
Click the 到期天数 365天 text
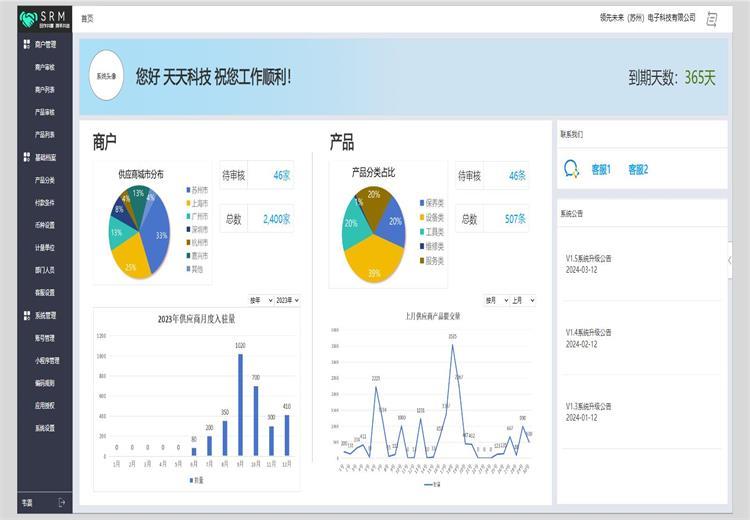coord(672,77)
